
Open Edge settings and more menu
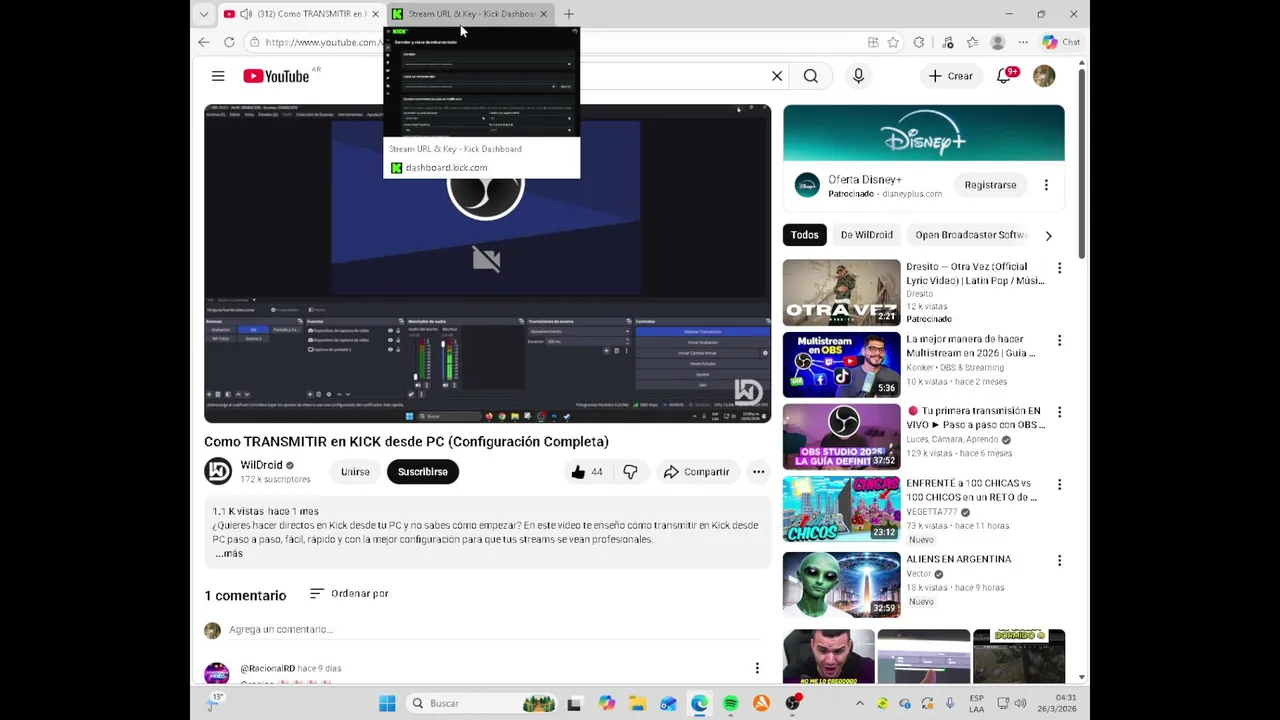point(1023,42)
